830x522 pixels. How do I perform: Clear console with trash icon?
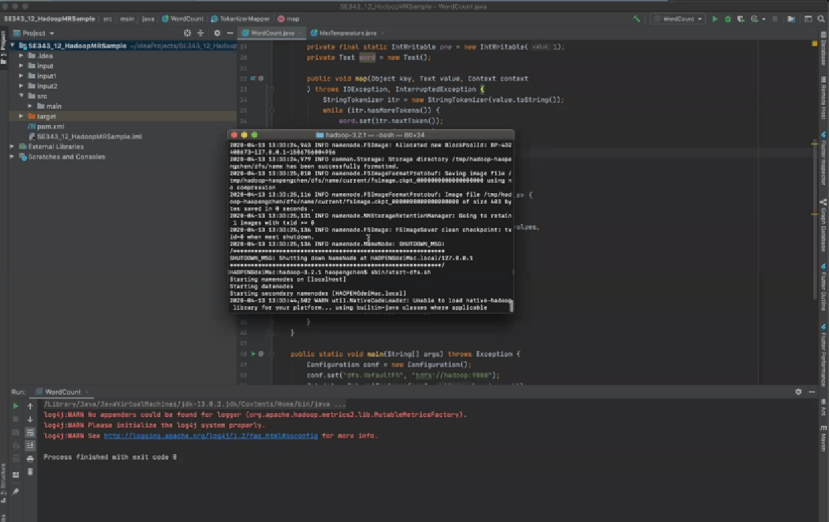pyautogui.click(x=29, y=469)
